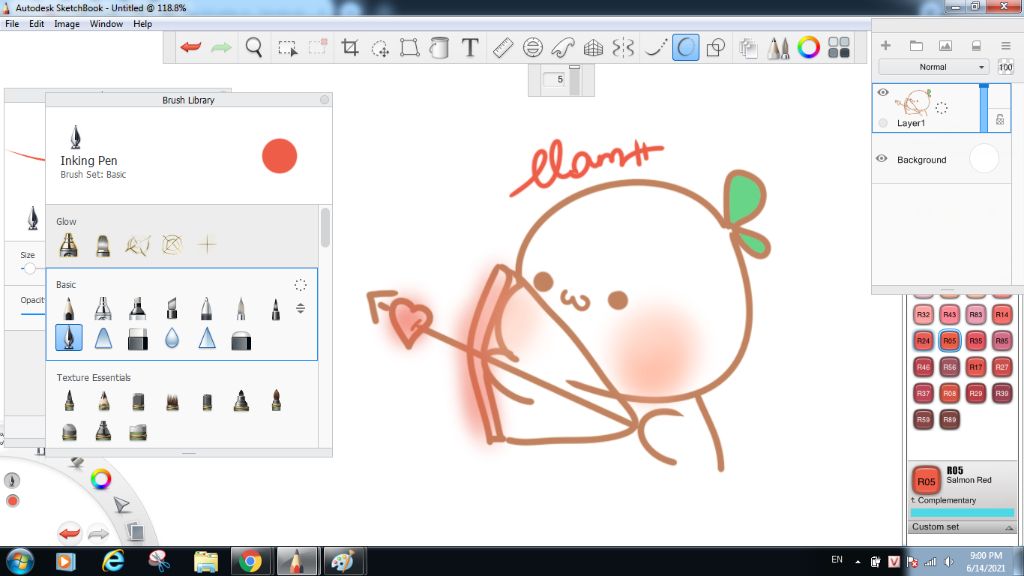Click the brush size value 5 field
The height and width of the screenshot is (576, 1024).
(554, 79)
